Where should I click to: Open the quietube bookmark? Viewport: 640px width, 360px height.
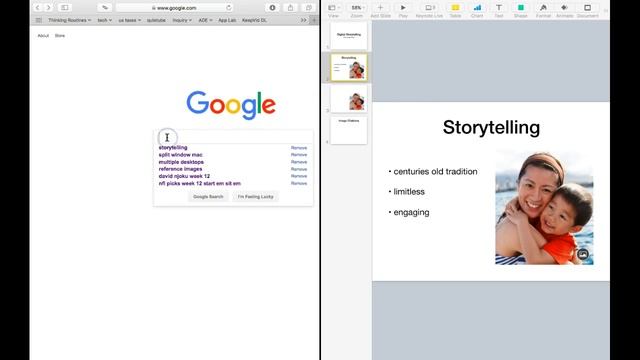[156, 20]
